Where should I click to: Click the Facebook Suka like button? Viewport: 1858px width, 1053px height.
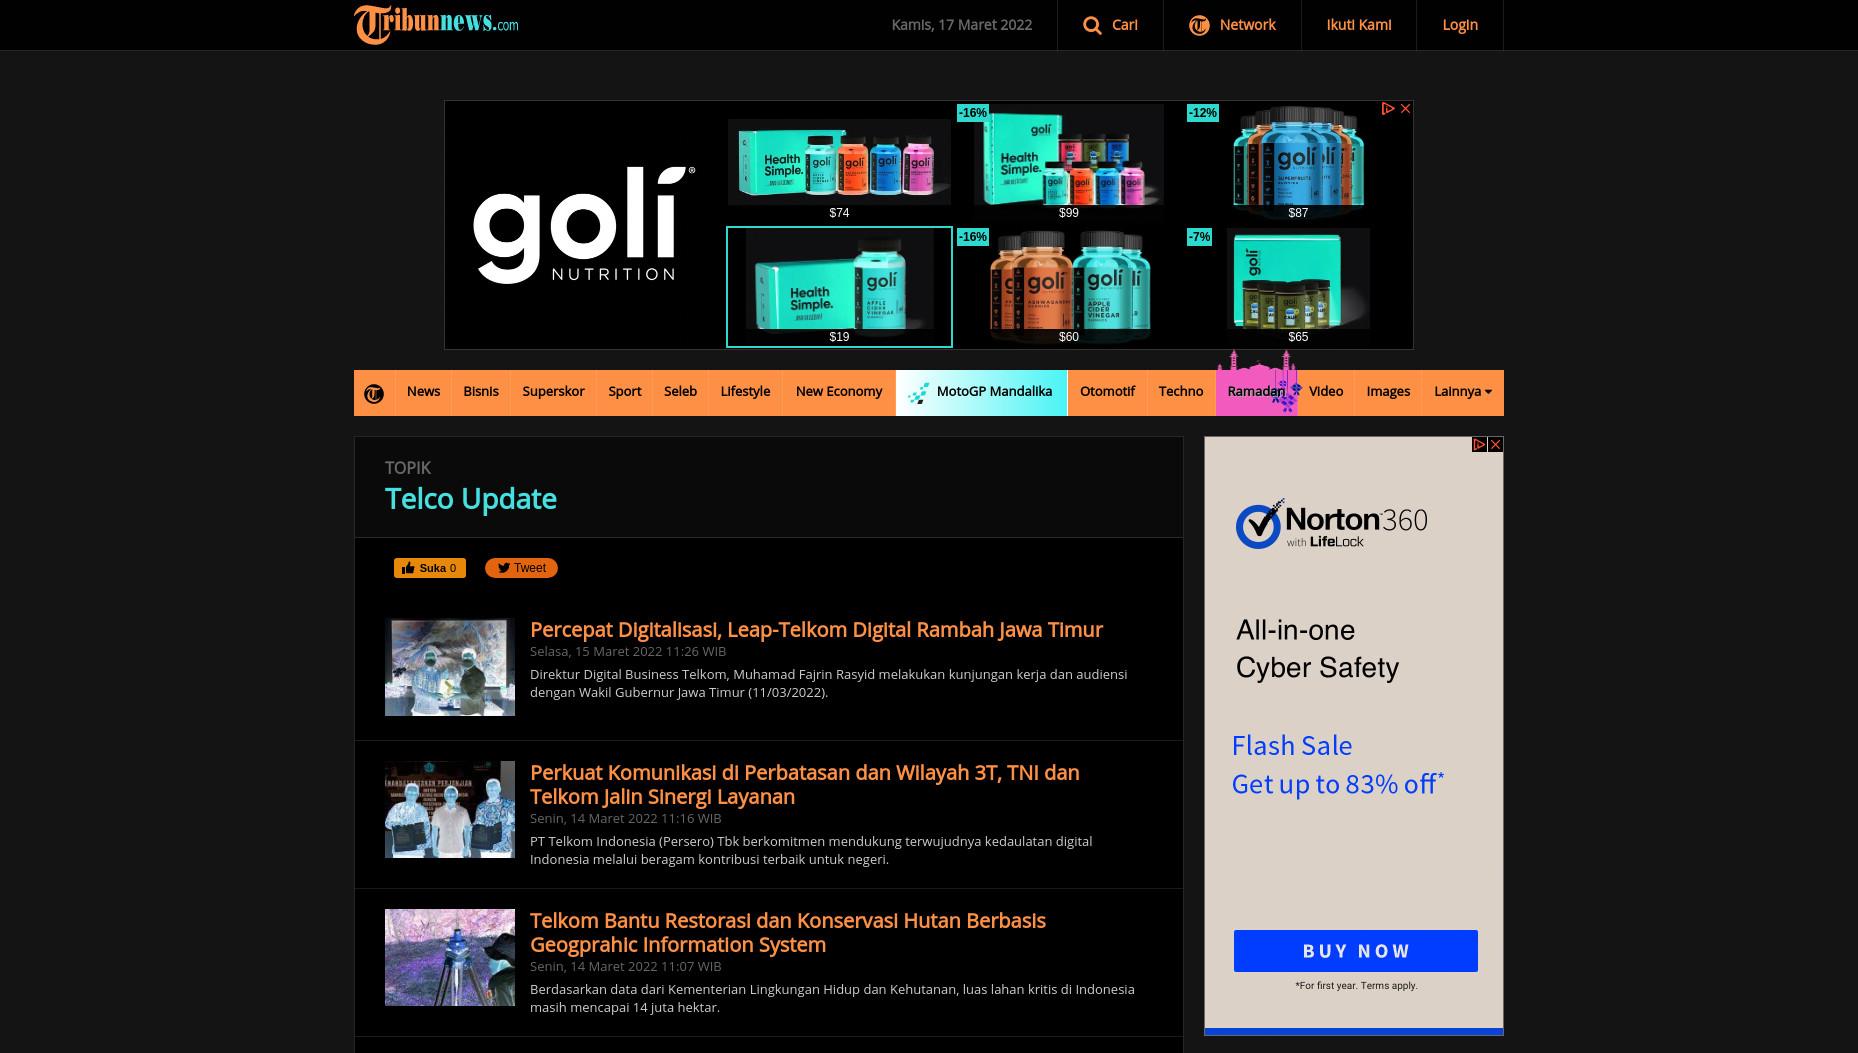(429, 568)
